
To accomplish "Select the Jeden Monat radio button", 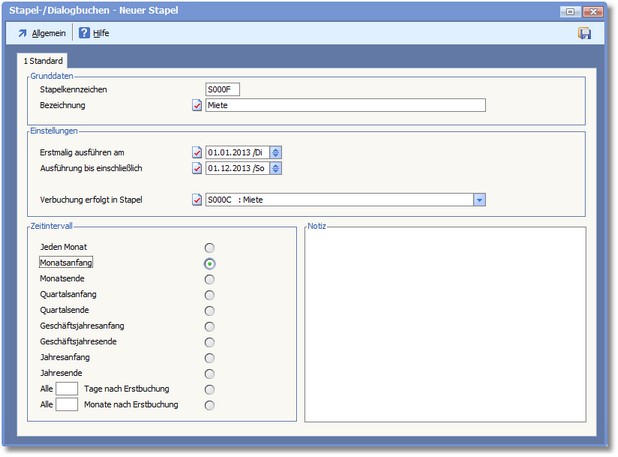I will click(x=209, y=247).
